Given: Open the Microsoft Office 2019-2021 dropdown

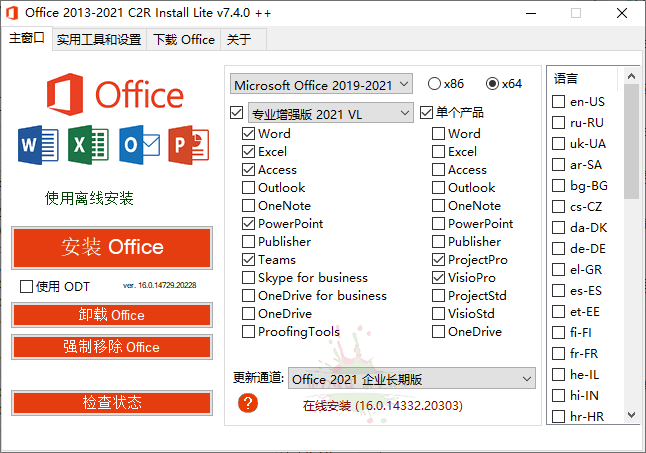Looking at the screenshot, I should click(321, 84).
